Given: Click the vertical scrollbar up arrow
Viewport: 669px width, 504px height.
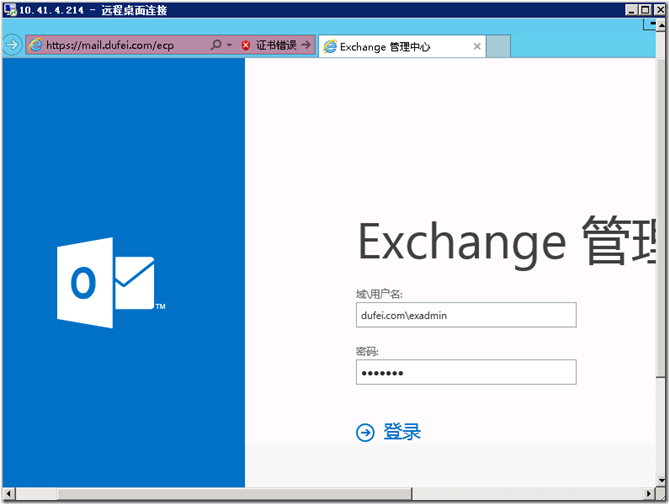Looking at the screenshot, I should 660,26.
